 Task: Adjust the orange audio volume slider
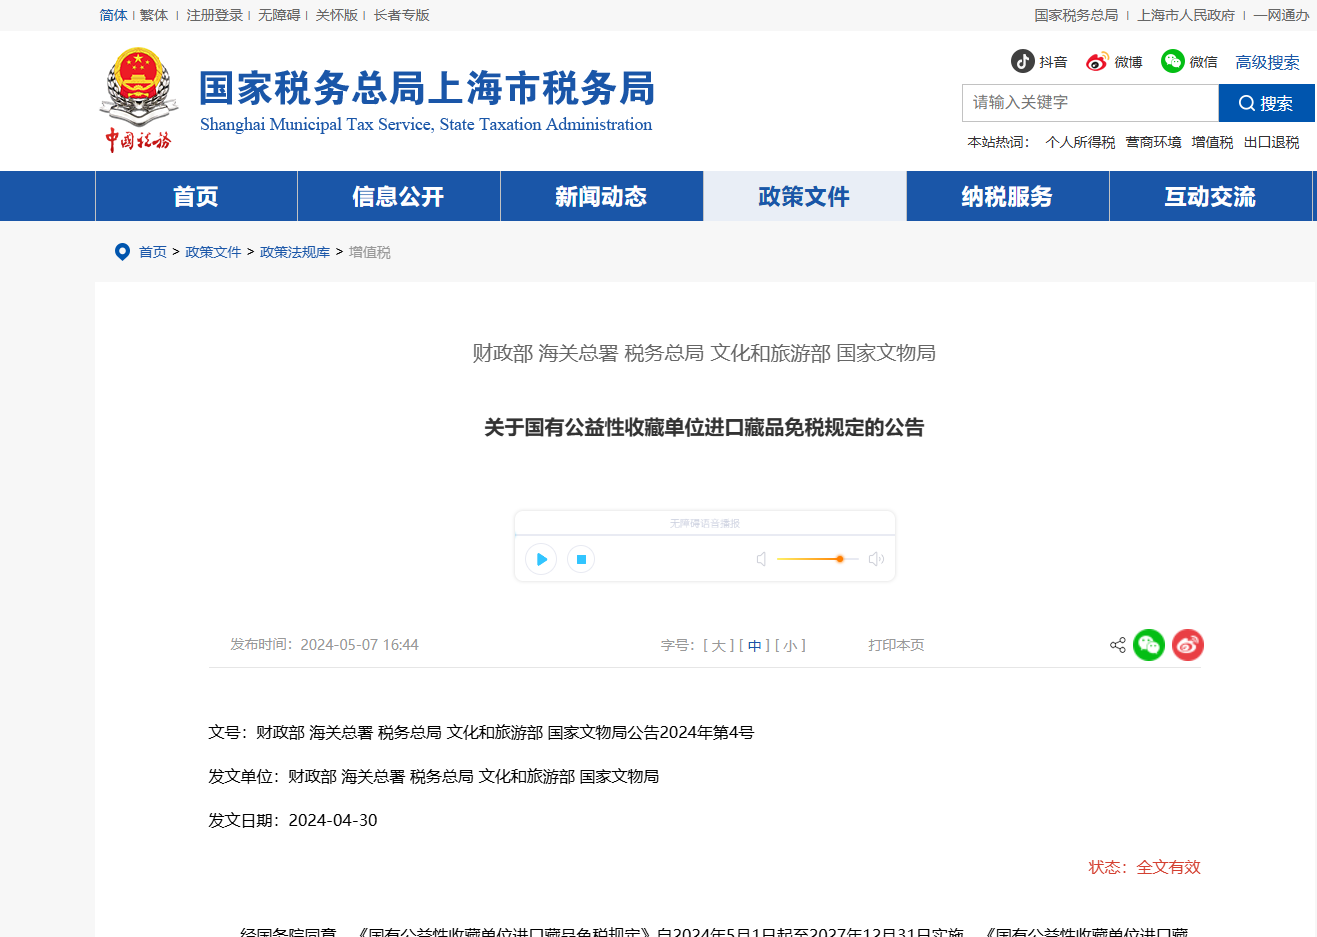click(839, 559)
